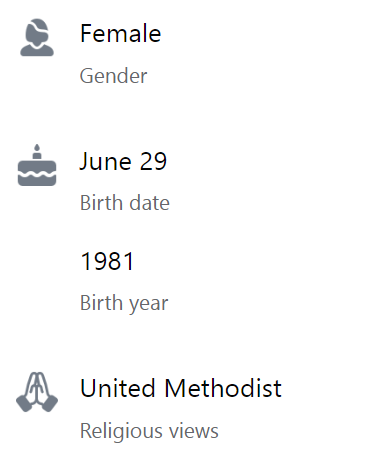Click the word "June" in the birth date
The height and width of the screenshot is (475, 372).
(x=105, y=162)
